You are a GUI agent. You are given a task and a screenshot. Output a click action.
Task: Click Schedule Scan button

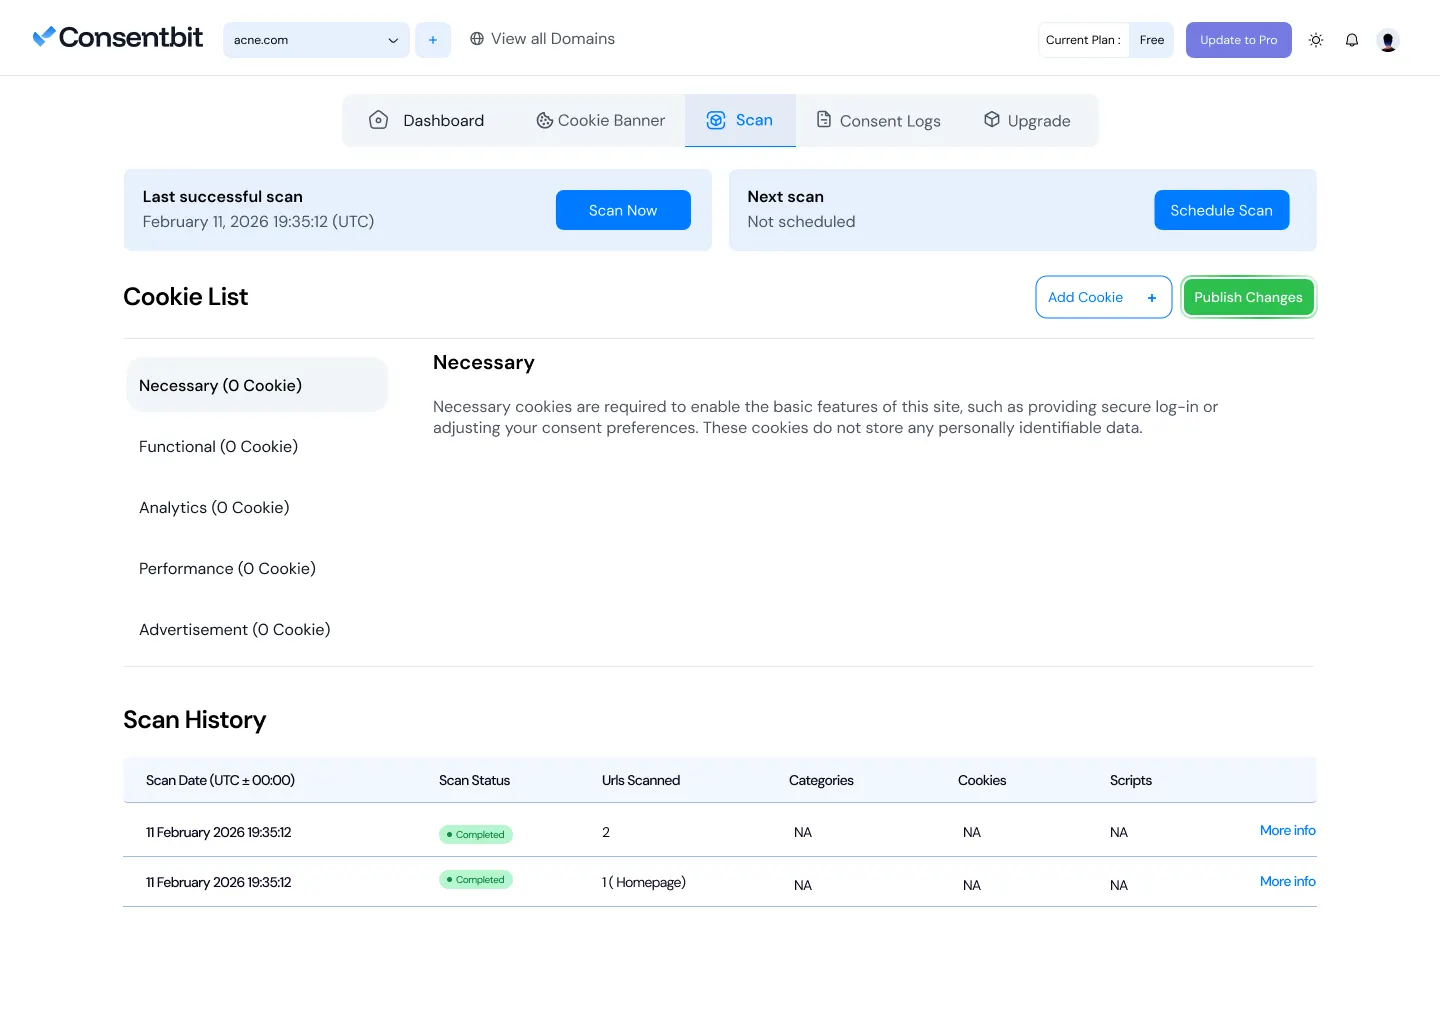click(x=1222, y=210)
